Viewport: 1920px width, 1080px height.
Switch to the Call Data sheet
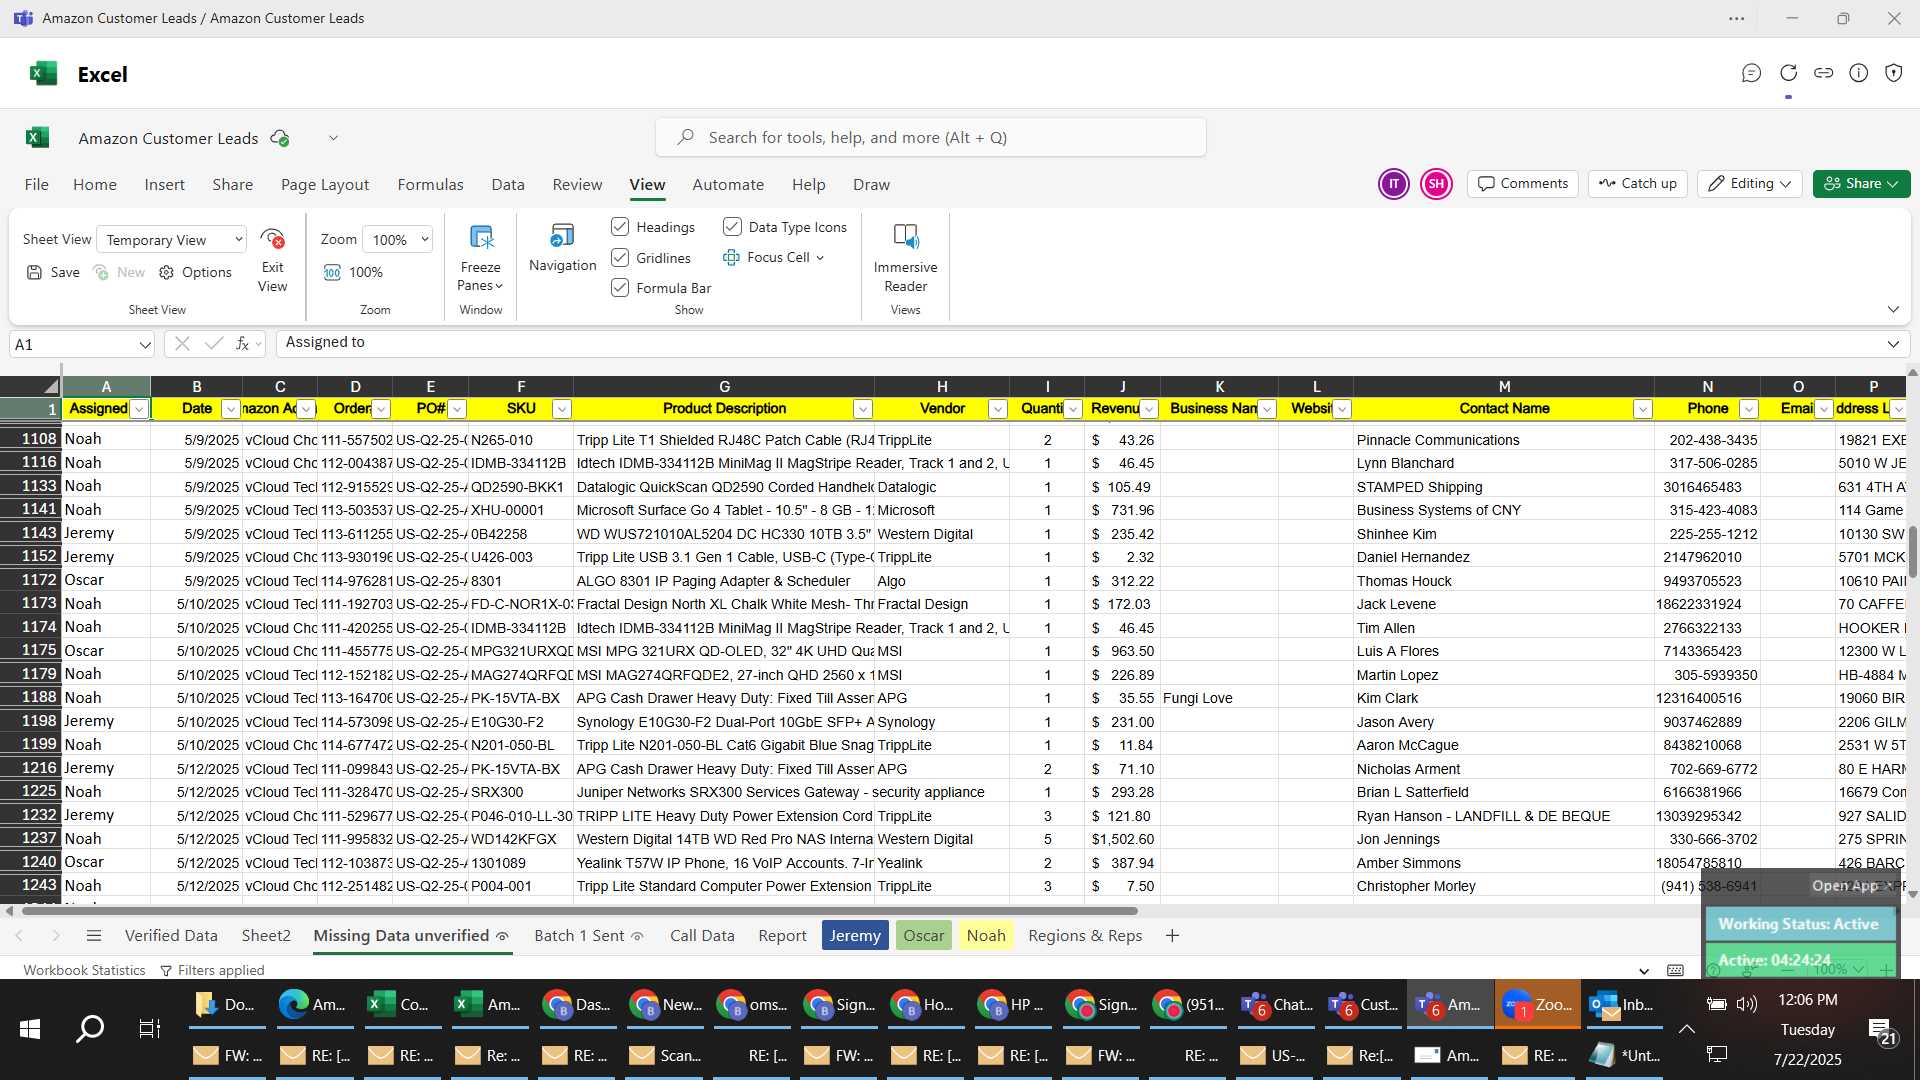[702, 936]
